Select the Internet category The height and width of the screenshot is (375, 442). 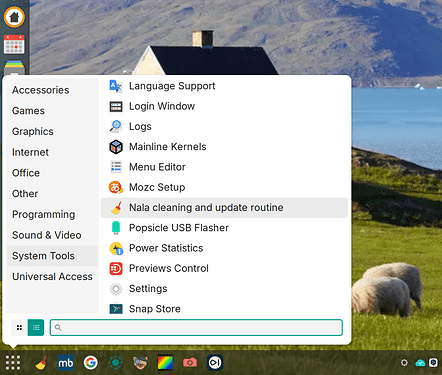pyautogui.click(x=52, y=152)
